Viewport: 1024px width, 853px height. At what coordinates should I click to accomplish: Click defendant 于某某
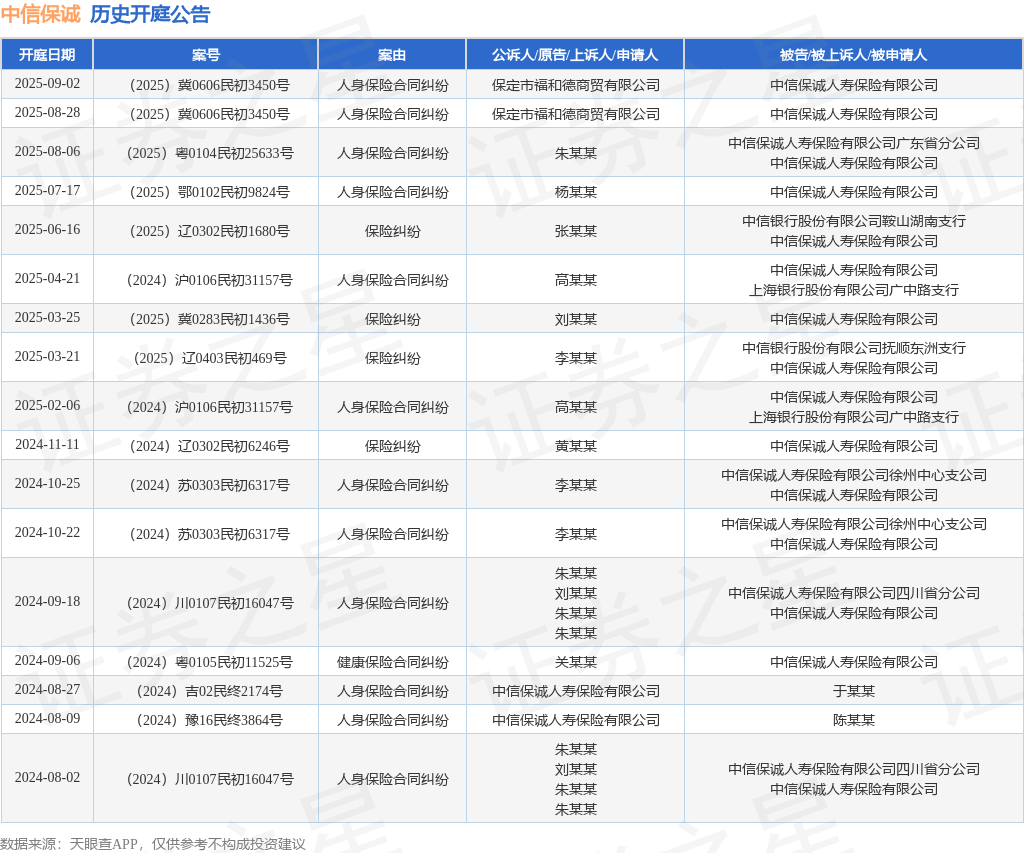point(854,691)
